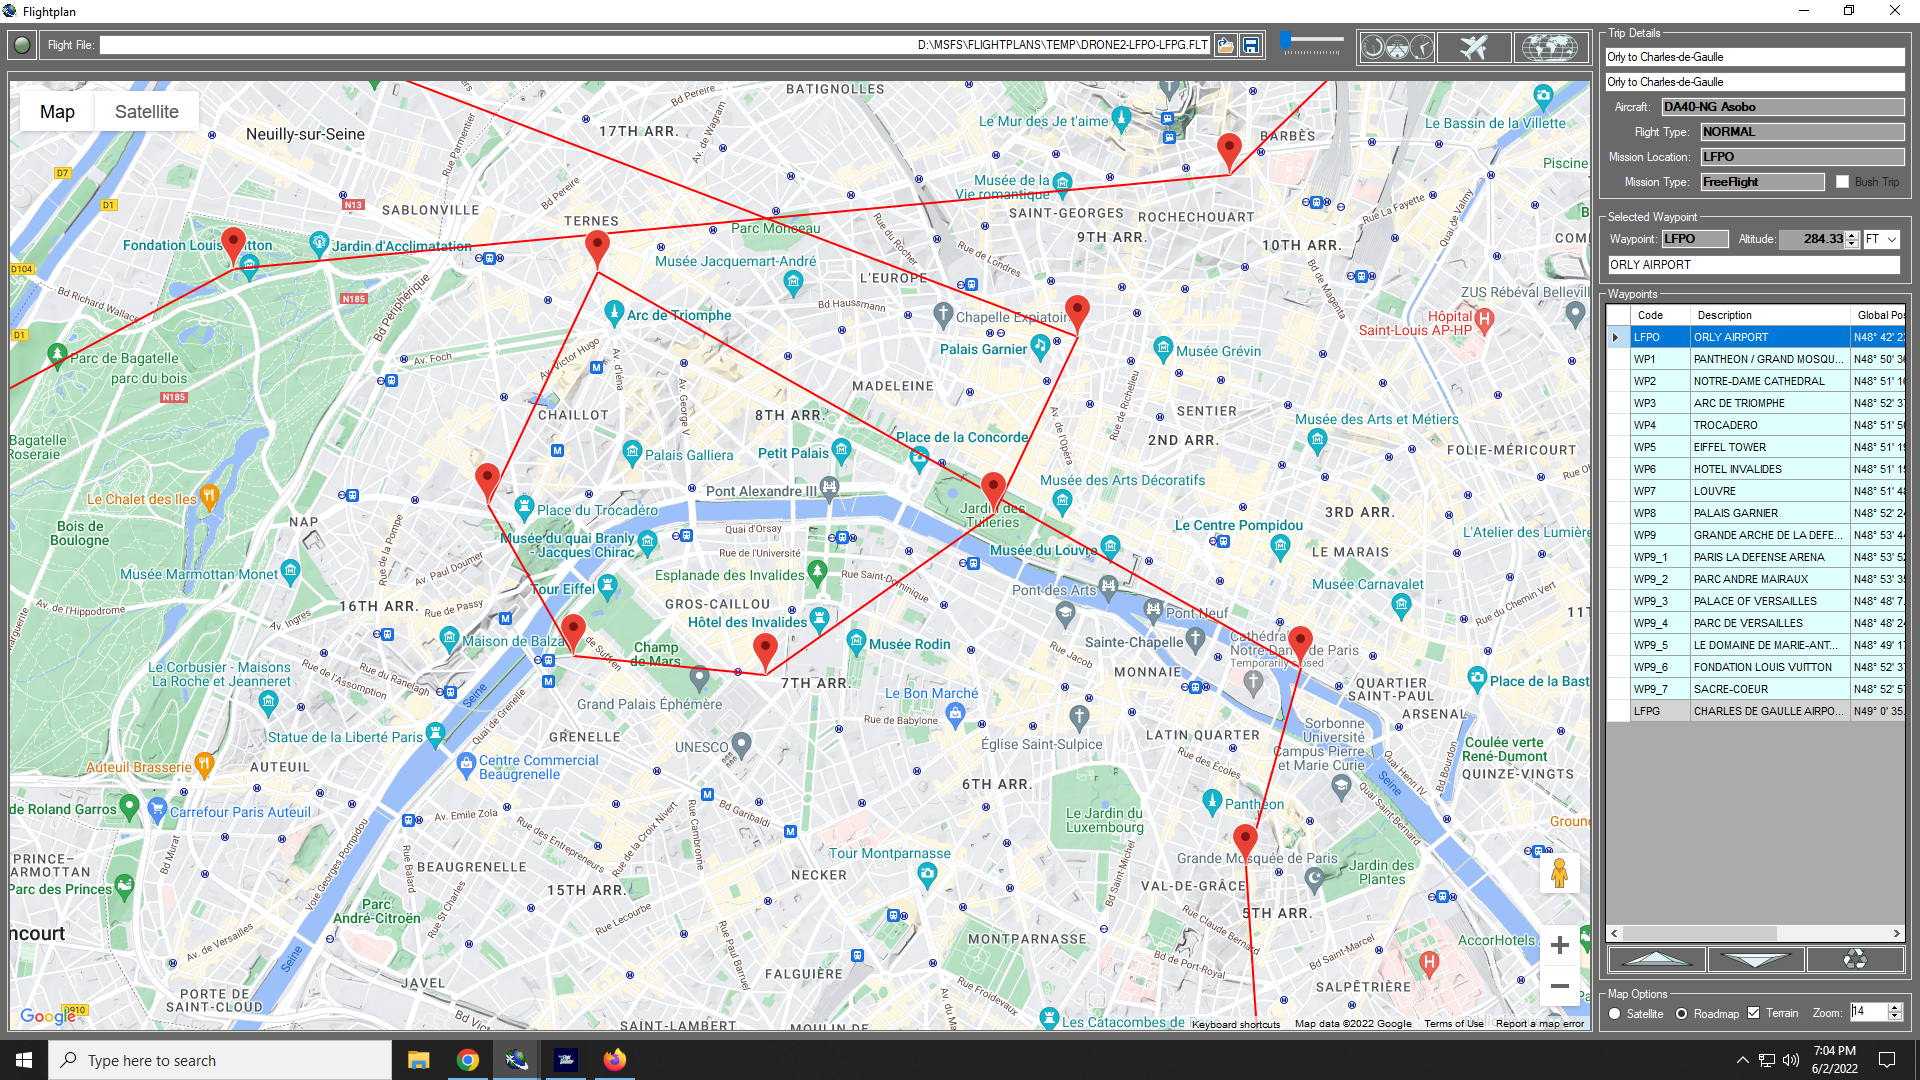Open the Terms of Use link
The width and height of the screenshot is (1920, 1080).
click(x=1453, y=1023)
